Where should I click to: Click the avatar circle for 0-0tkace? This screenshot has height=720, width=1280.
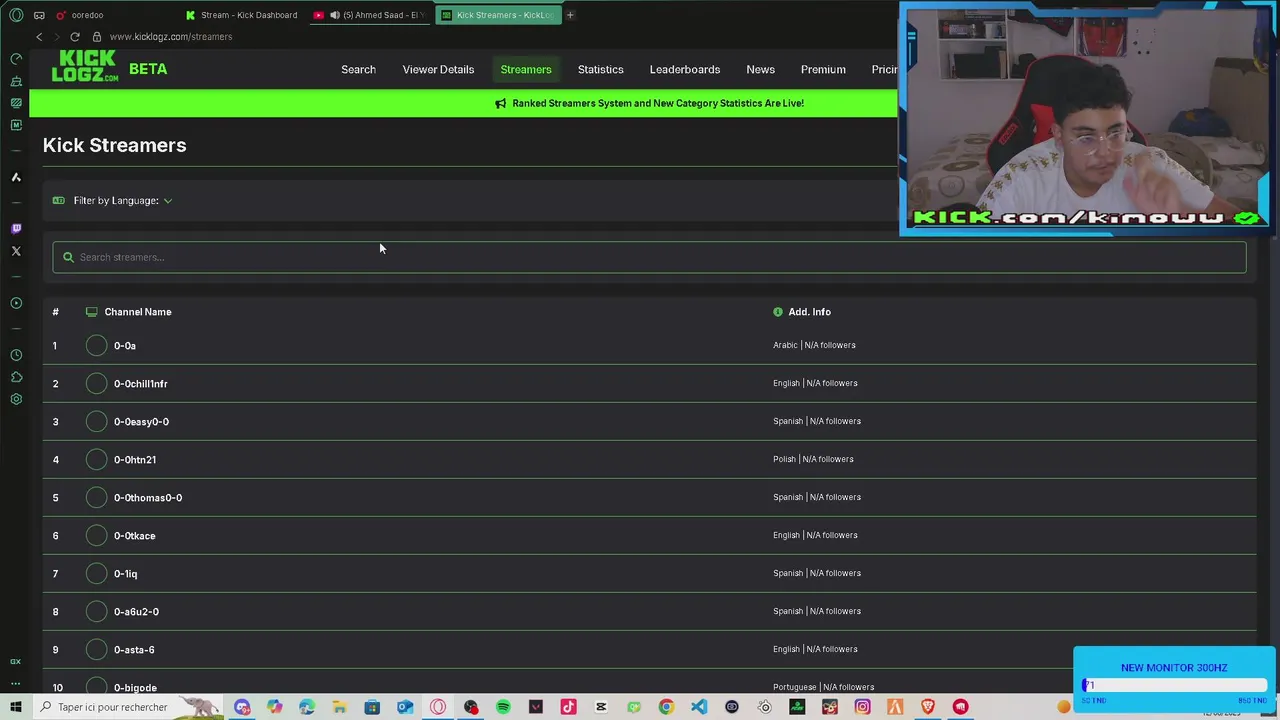pos(96,536)
